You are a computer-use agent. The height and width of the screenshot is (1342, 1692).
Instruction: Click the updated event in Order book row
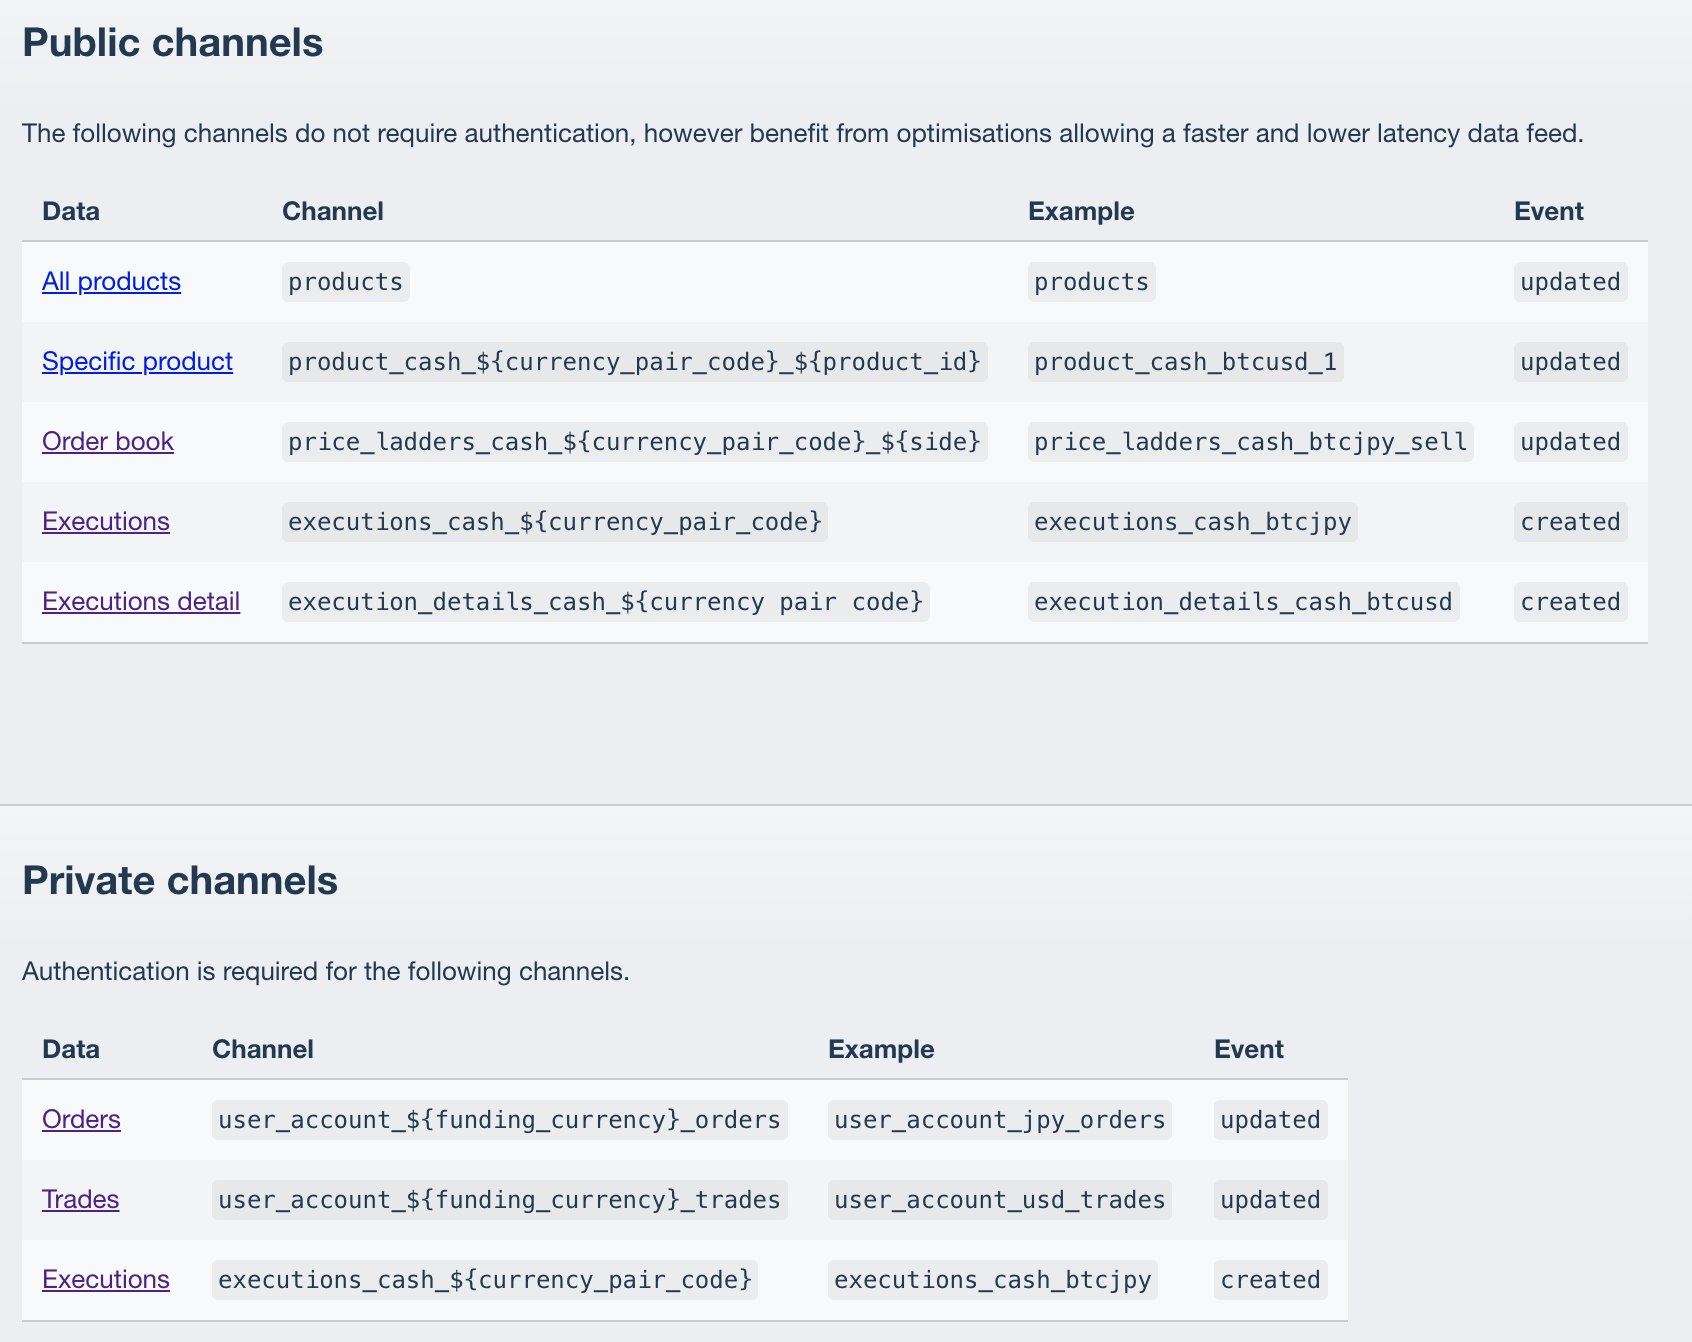(x=1571, y=442)
